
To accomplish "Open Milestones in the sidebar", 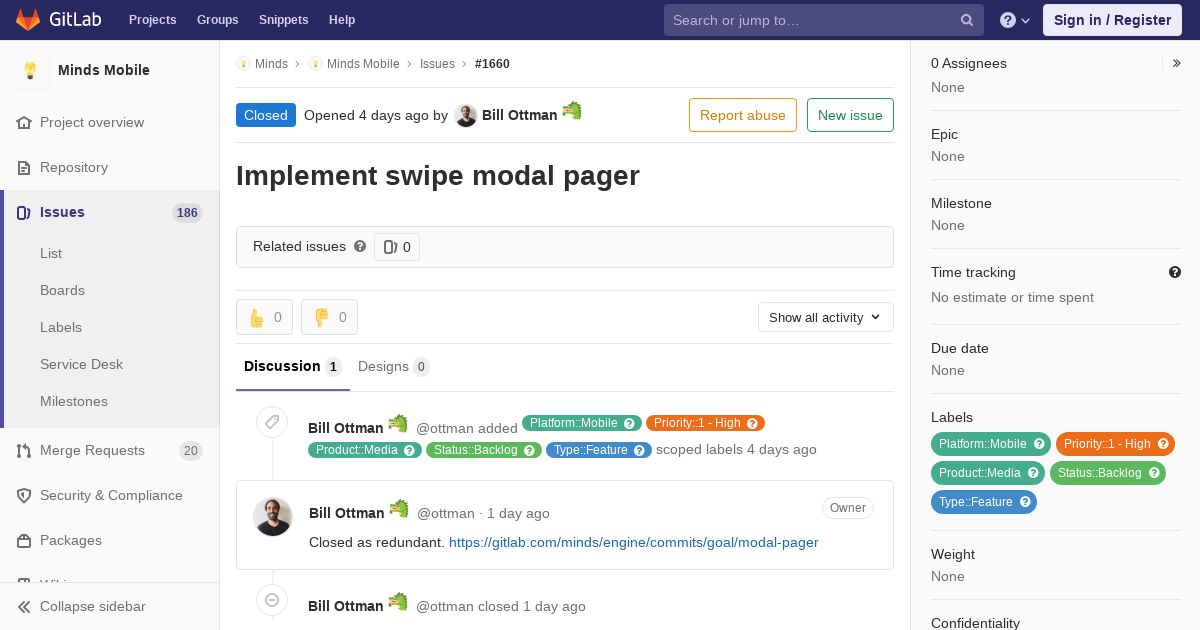I will pos(74,401).
